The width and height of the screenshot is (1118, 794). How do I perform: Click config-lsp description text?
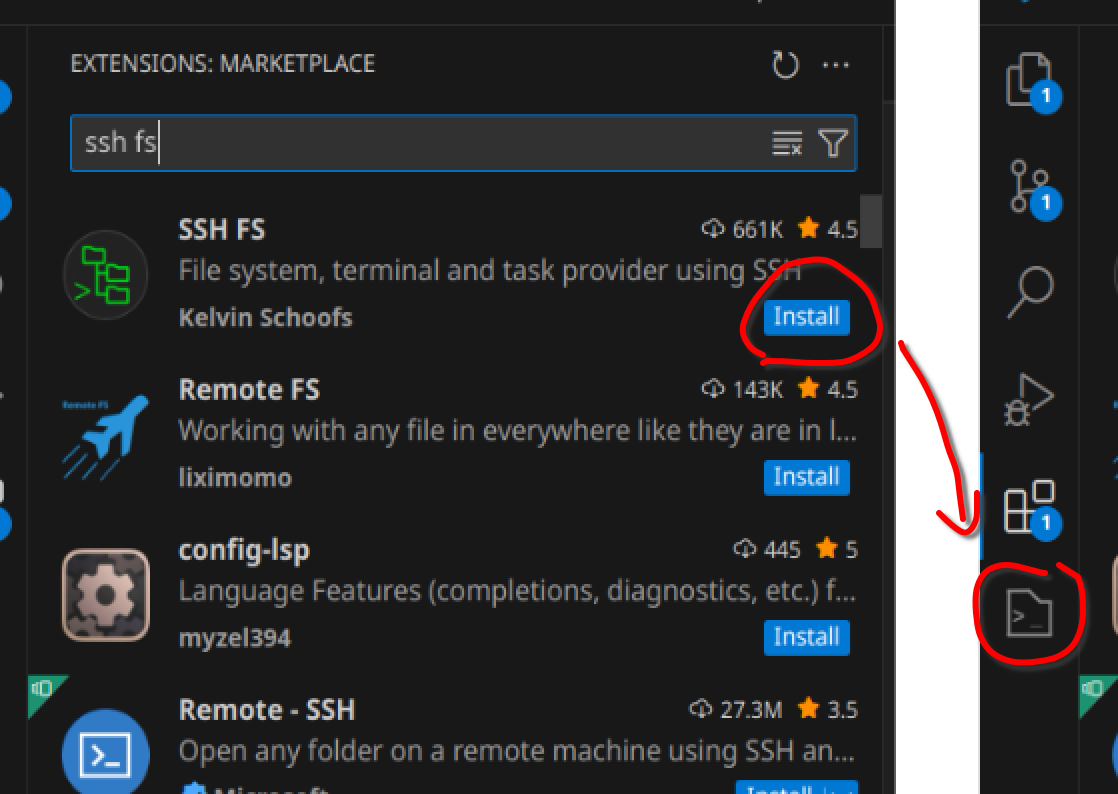pyautogui.click(x=518, y=592)
